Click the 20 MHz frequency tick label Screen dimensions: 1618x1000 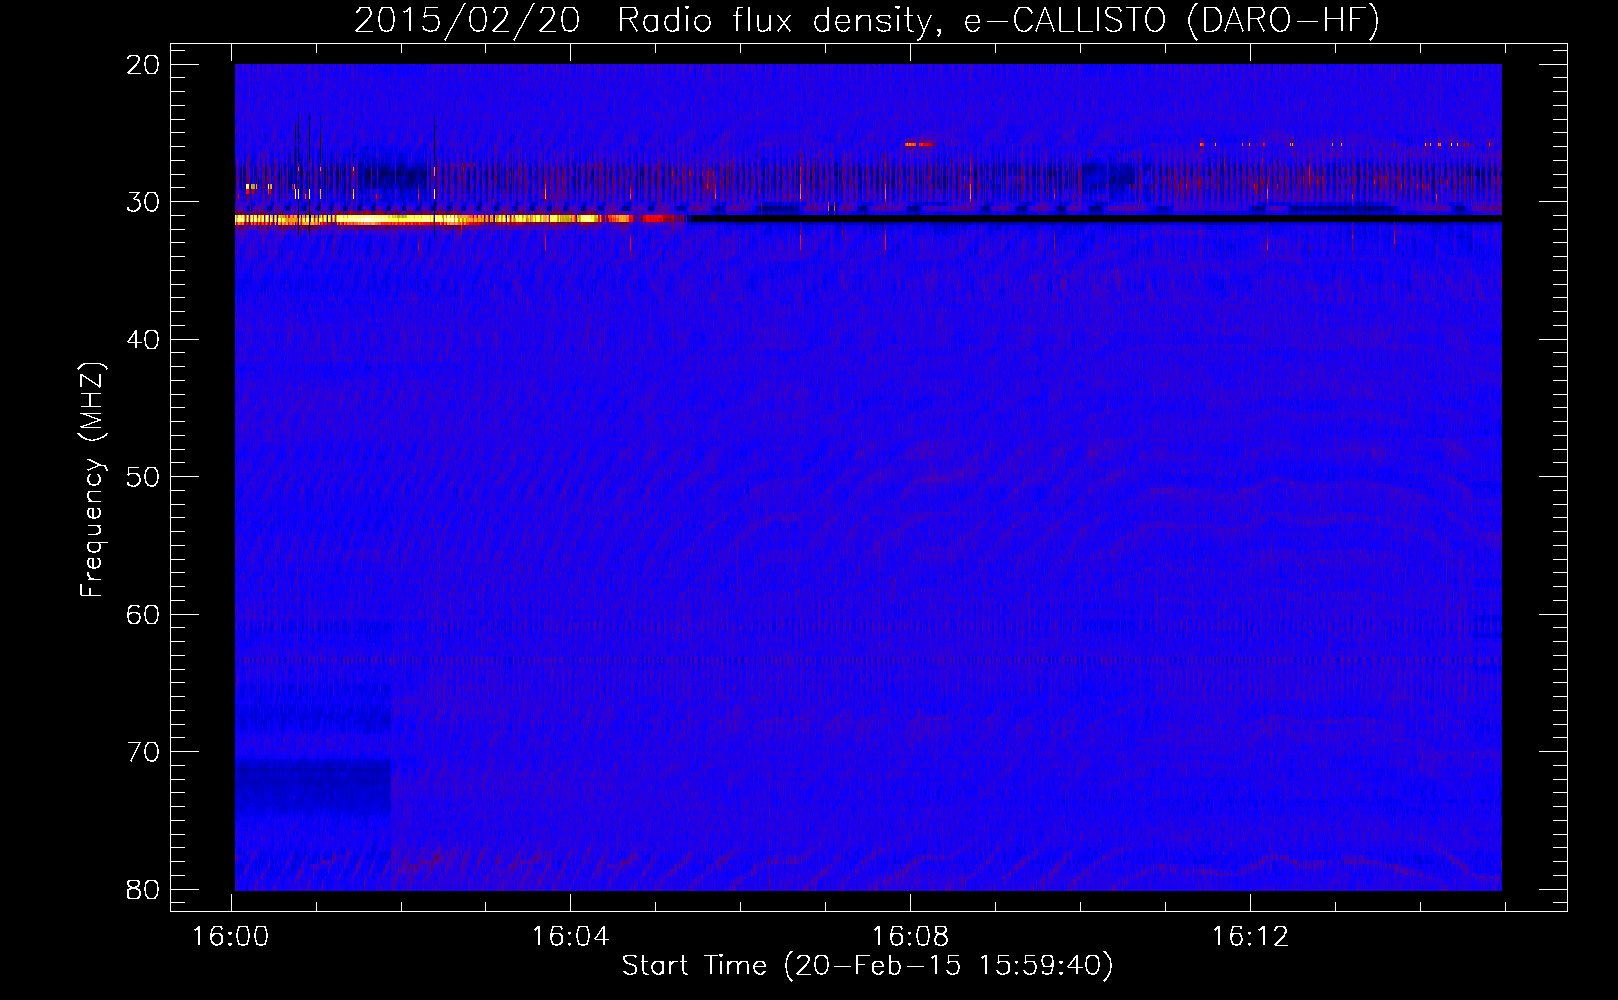coord(143,65)
